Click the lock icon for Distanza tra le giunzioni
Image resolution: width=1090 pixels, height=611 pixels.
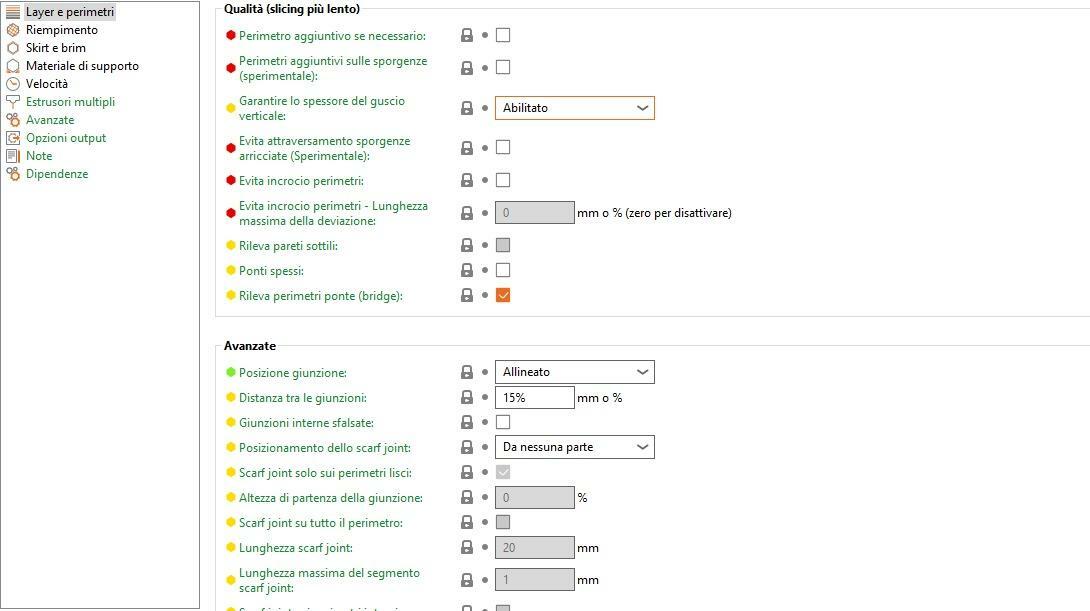(x=467, y=398)
